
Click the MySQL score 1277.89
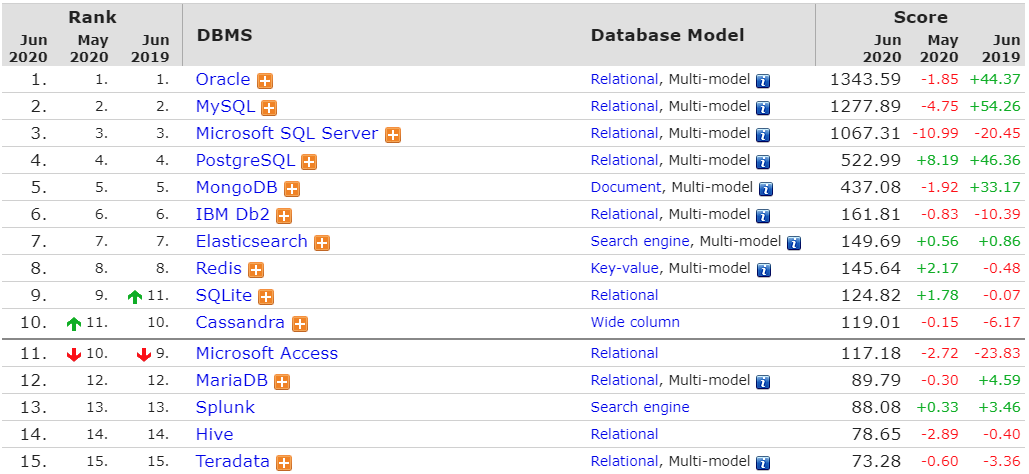click(x=866, y=106)
